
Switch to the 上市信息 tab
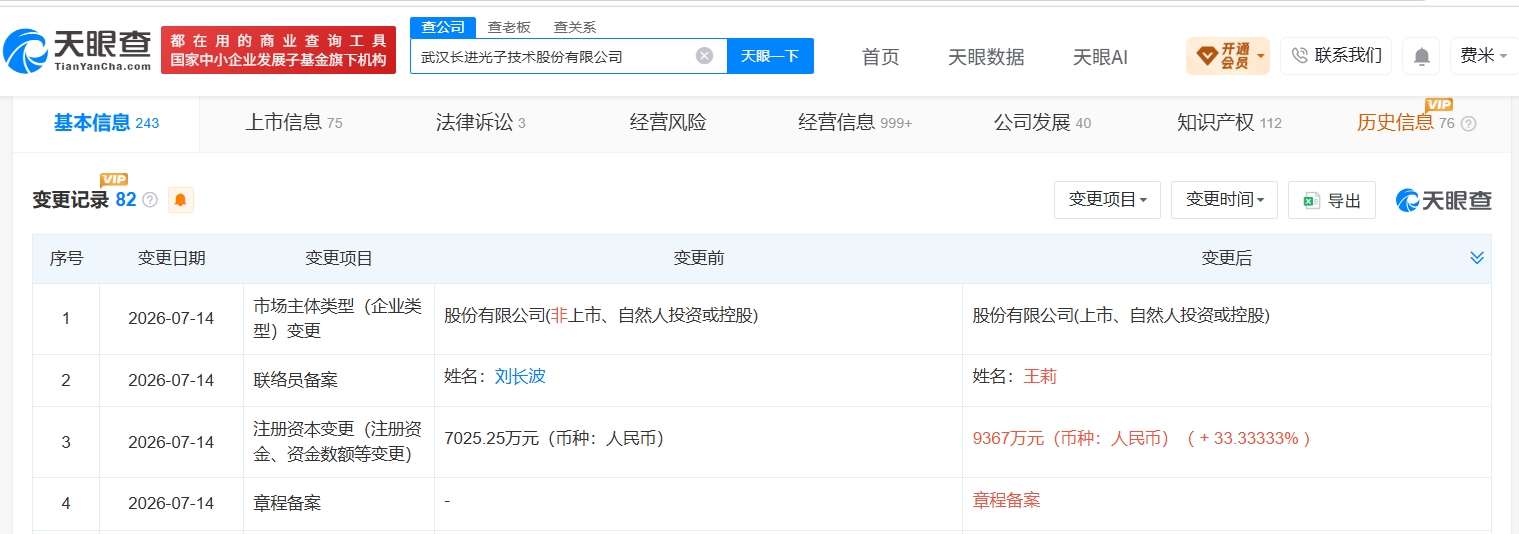(x=294, y=123)
